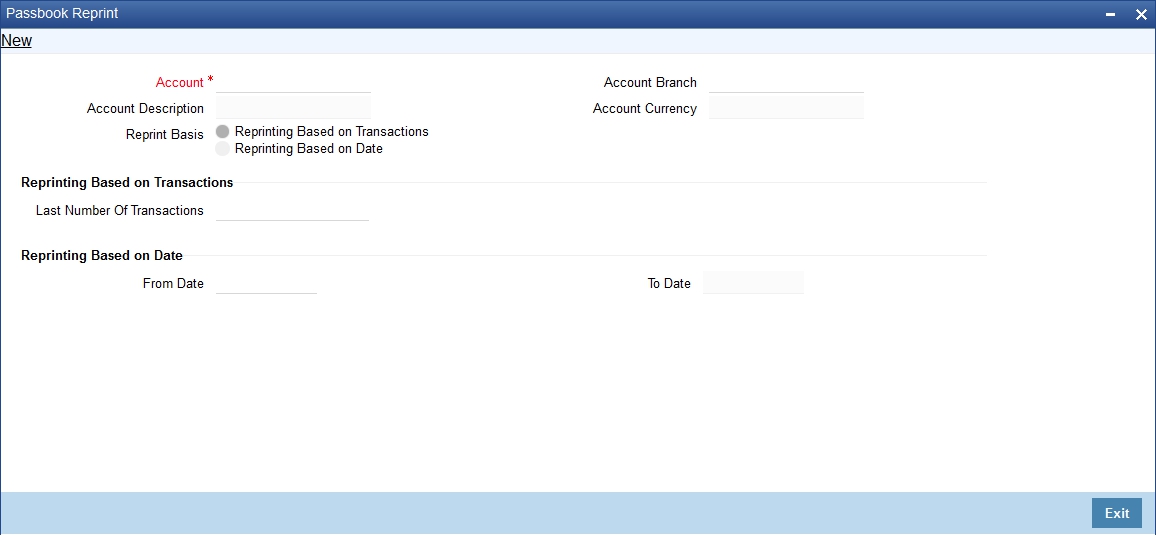Image resolution: width=1156 pixels, height=541 pixels.
Task: Click the Account Description field
Action: [293, 108]
